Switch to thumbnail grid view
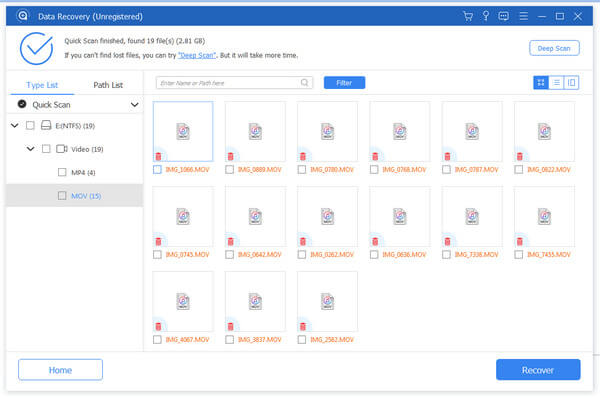The width and height of the screenshot is (600, 398). click(x=541, y=83)
